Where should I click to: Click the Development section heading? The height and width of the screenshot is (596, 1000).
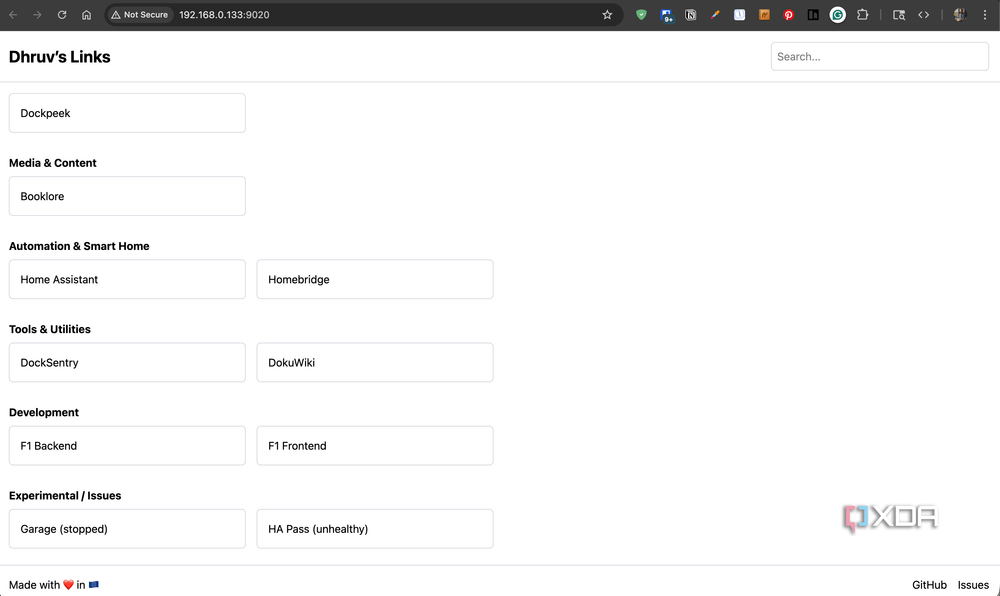43,412
